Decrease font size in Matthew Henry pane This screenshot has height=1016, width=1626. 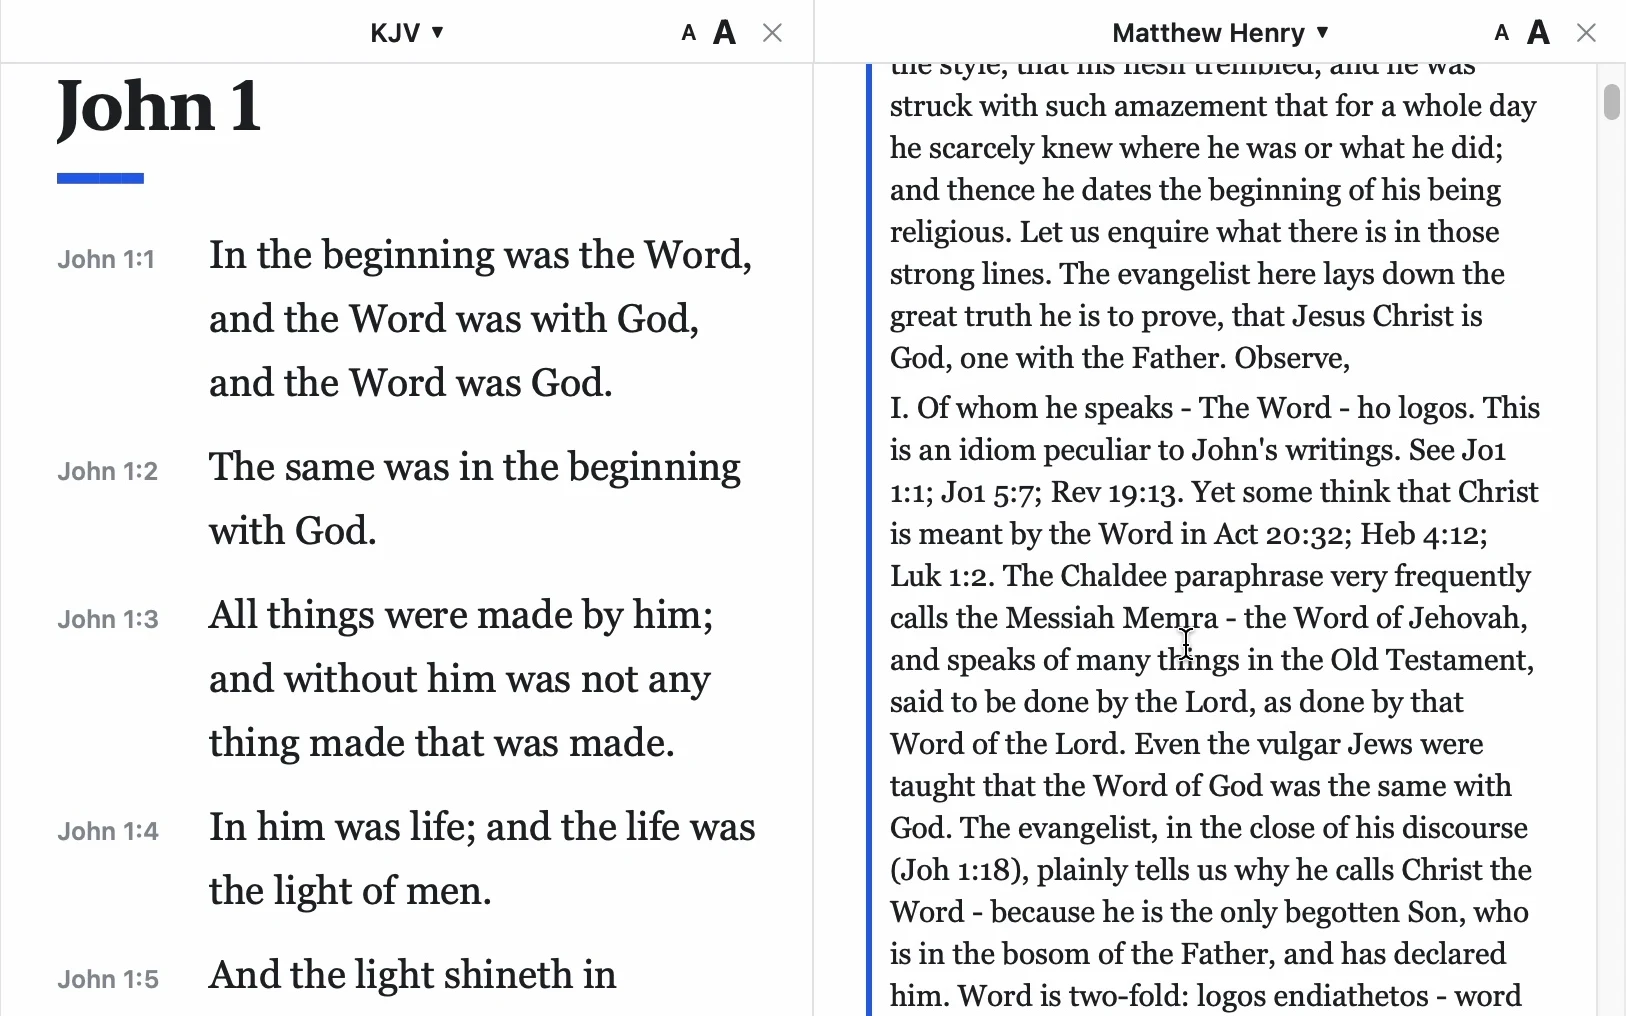(1501, 34)
